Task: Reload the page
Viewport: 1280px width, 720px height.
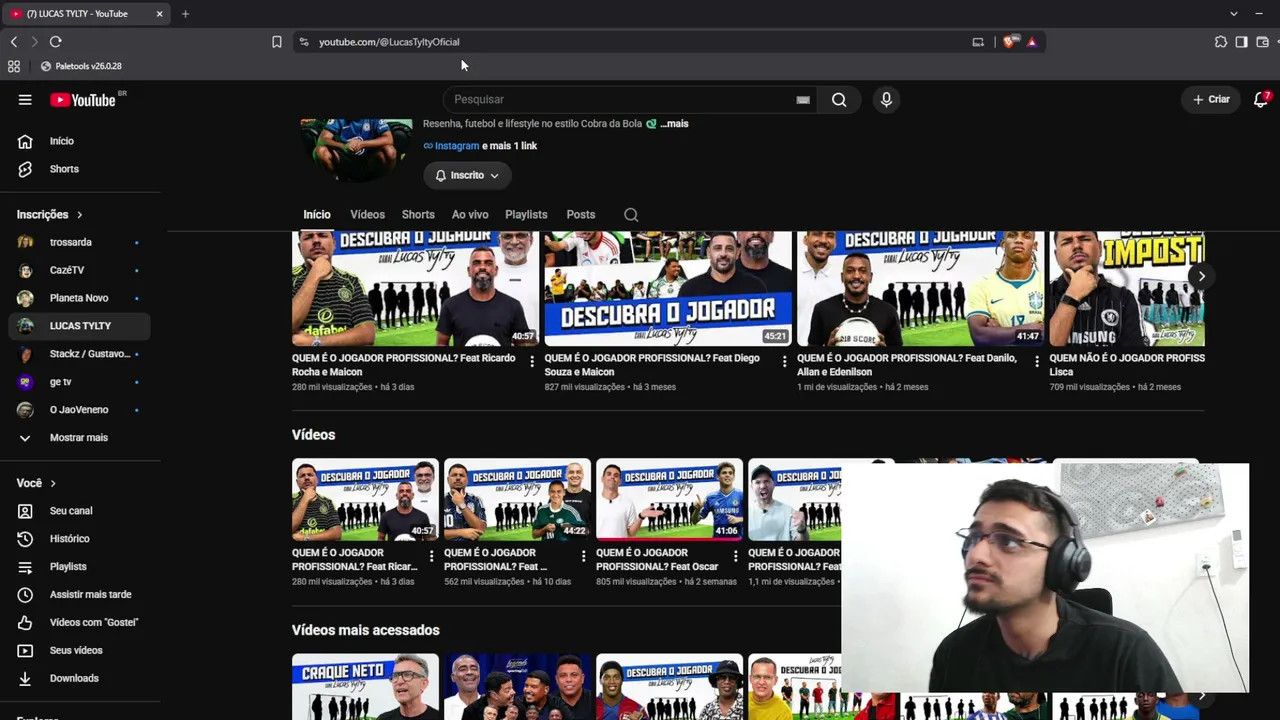Action: coord(56,42)
